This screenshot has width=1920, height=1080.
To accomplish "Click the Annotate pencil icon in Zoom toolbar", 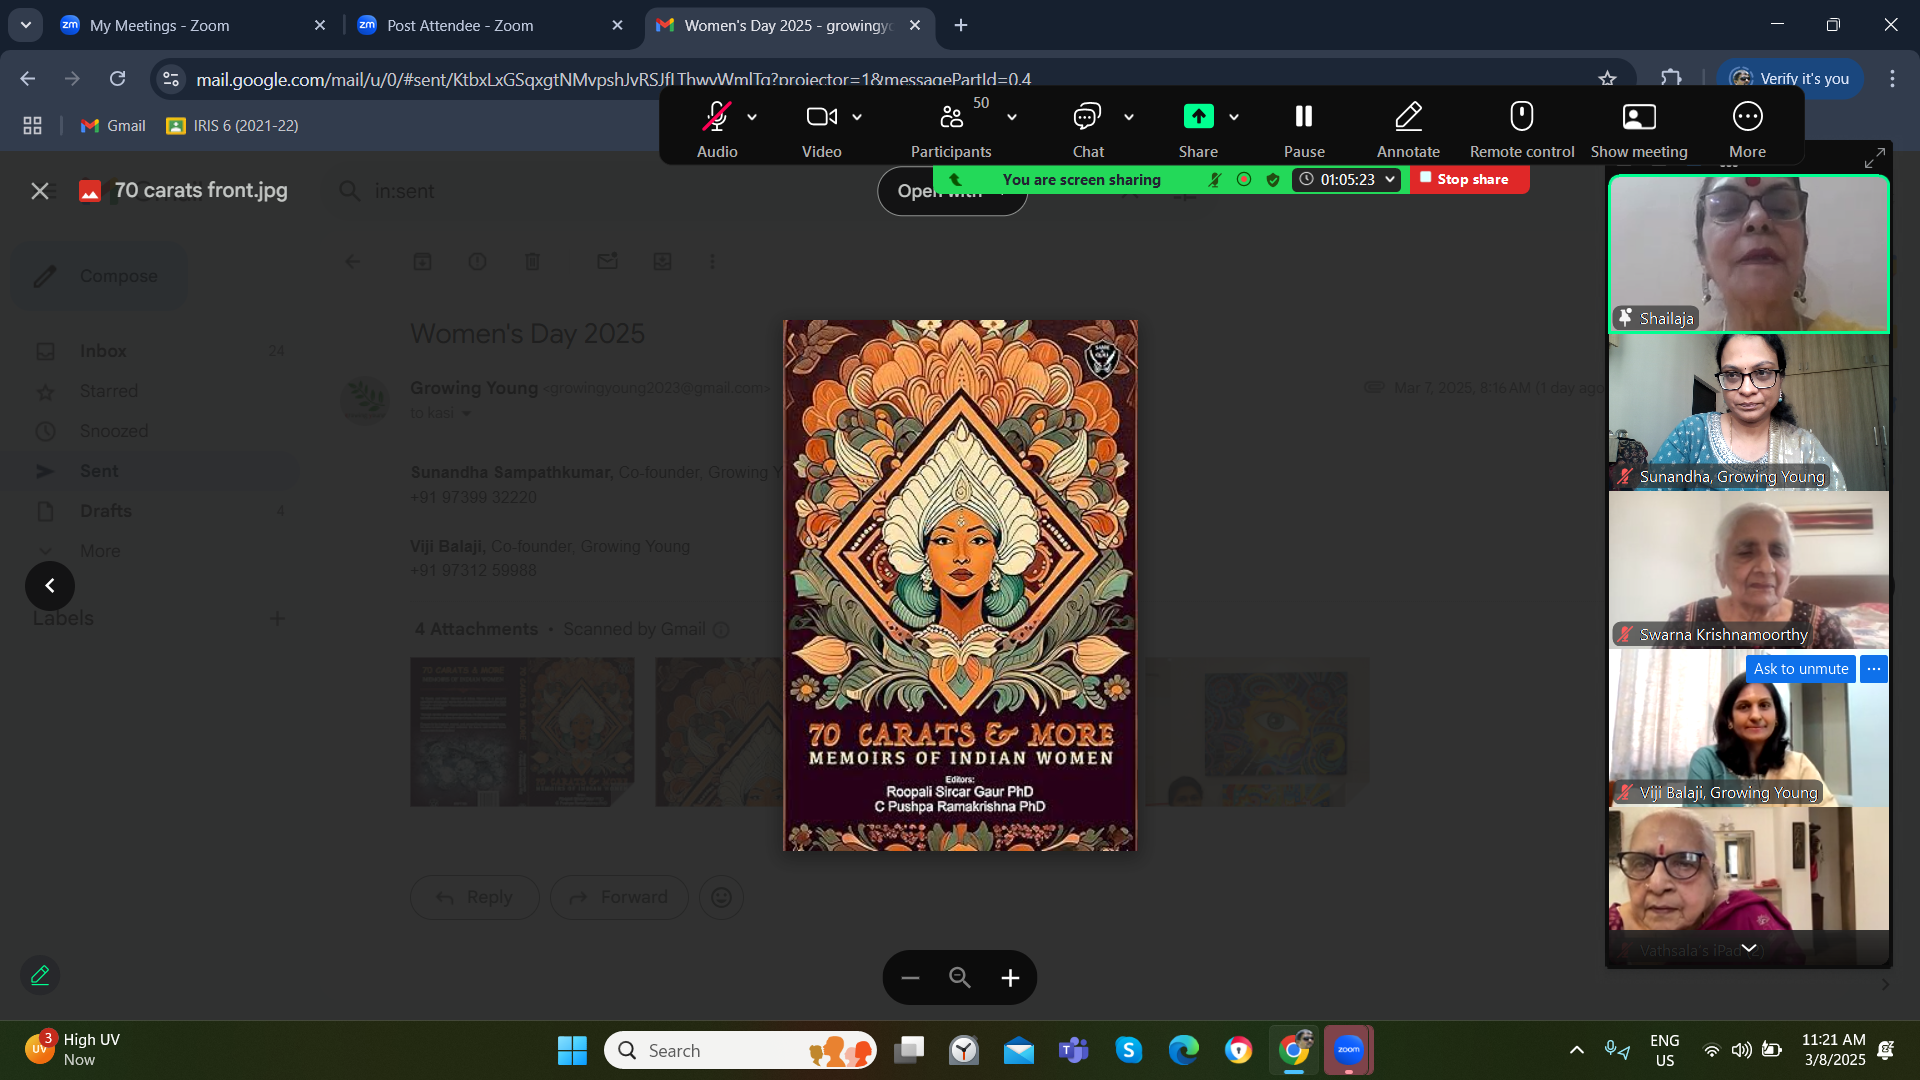I will tap(1408, 118).
